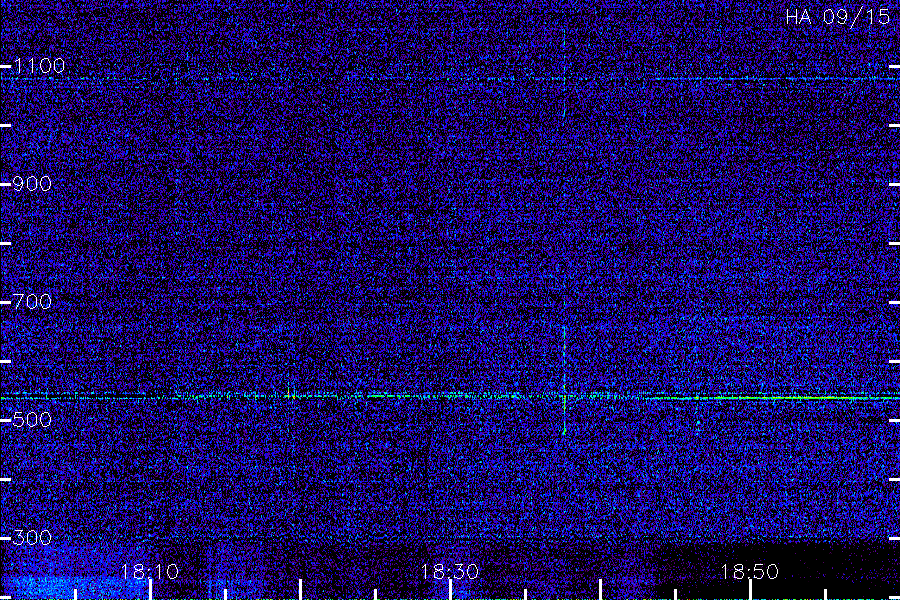900x600 pixels.
Task: Click the HA 09/15 date label
Action: (838, 17)
